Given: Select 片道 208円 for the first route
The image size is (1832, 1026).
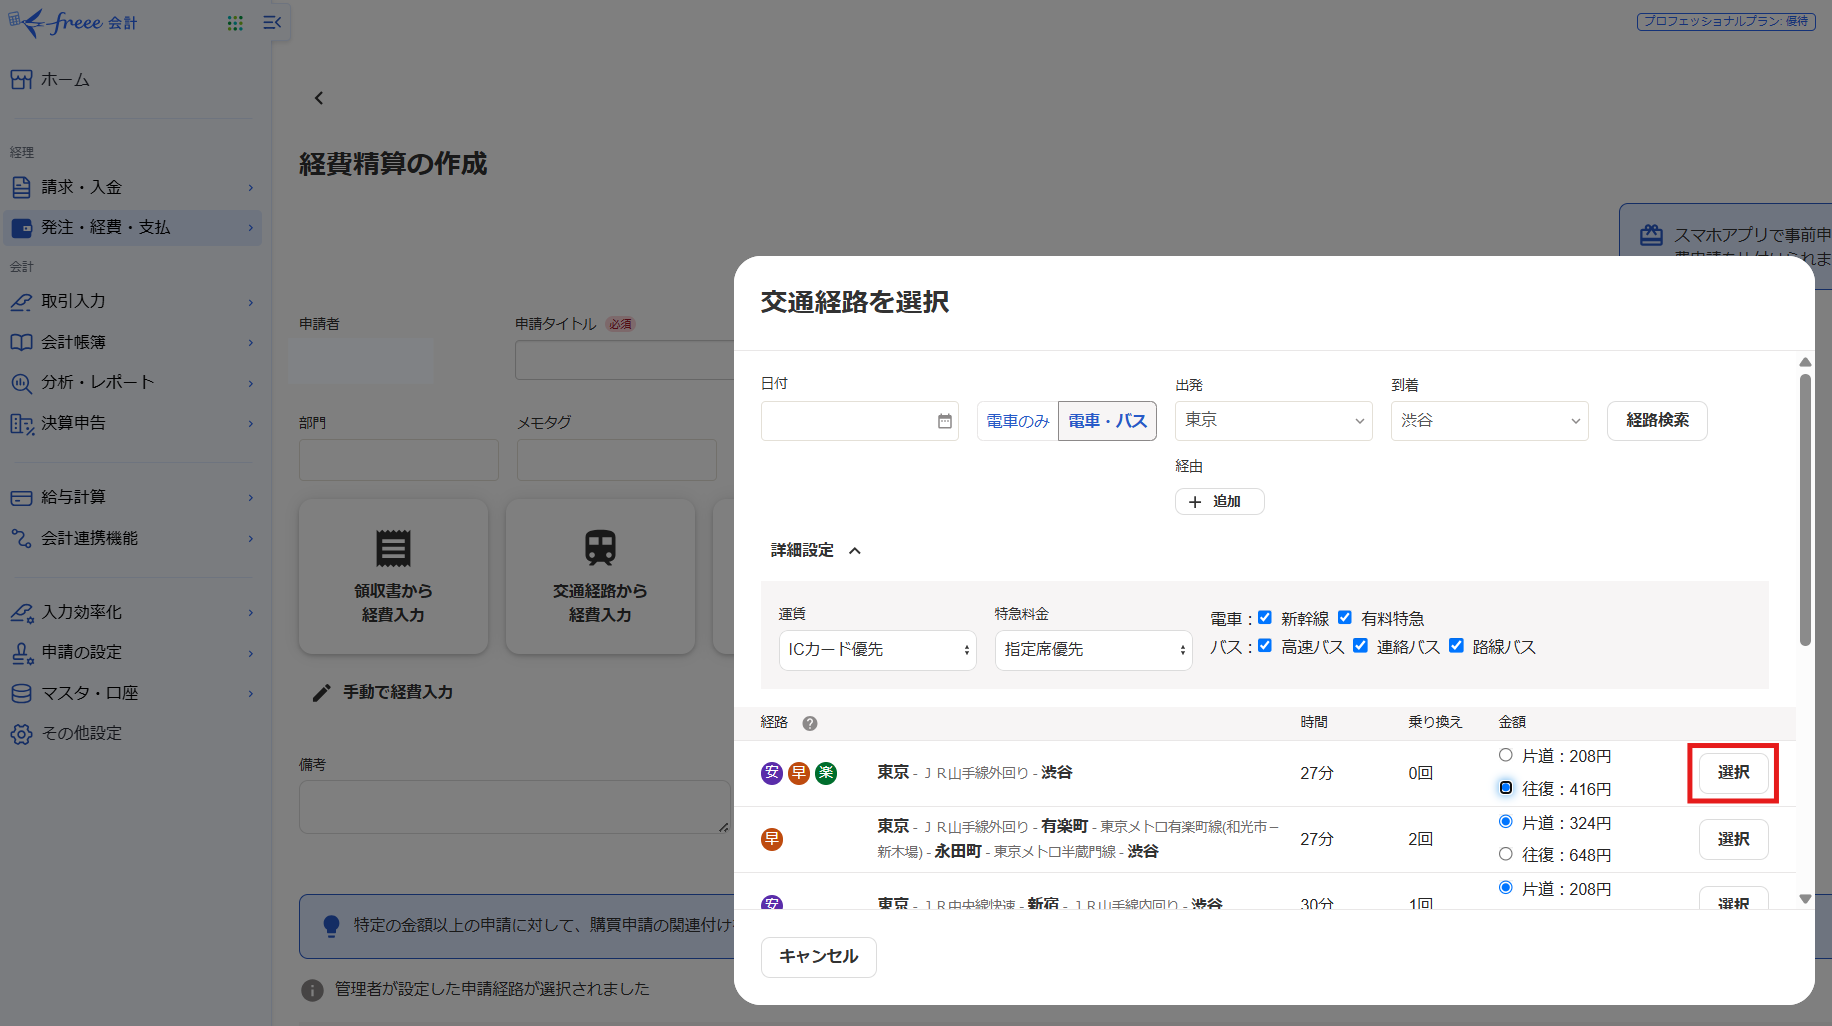Looking at the screenshot, I should point(1505,755).
